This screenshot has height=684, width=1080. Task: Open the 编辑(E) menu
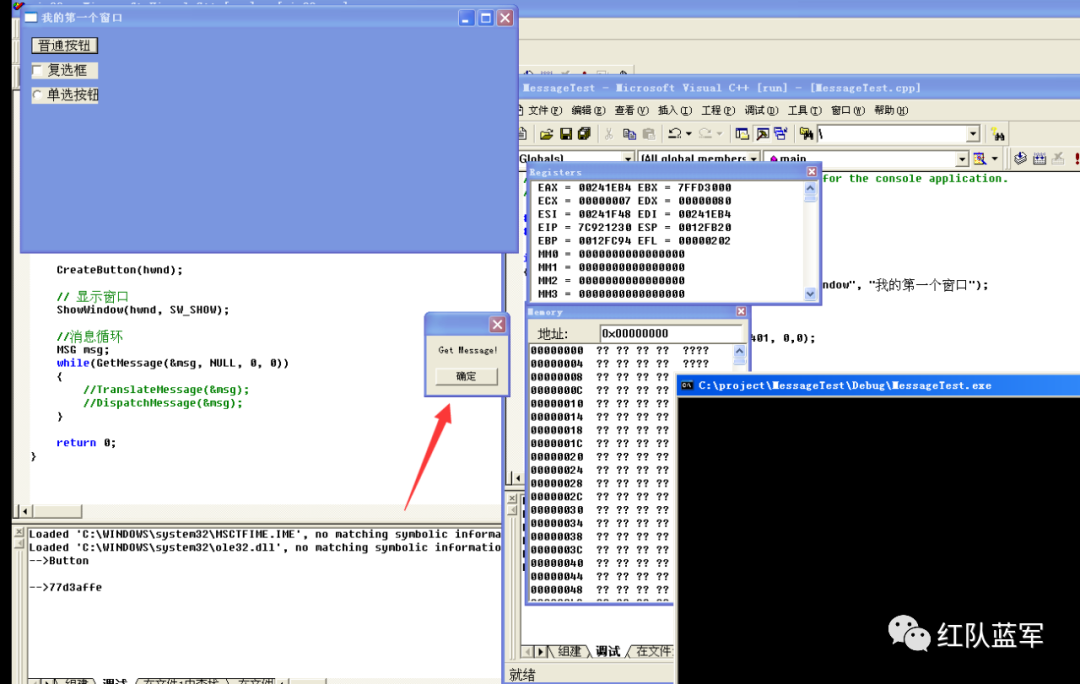[x=588, y=110]
